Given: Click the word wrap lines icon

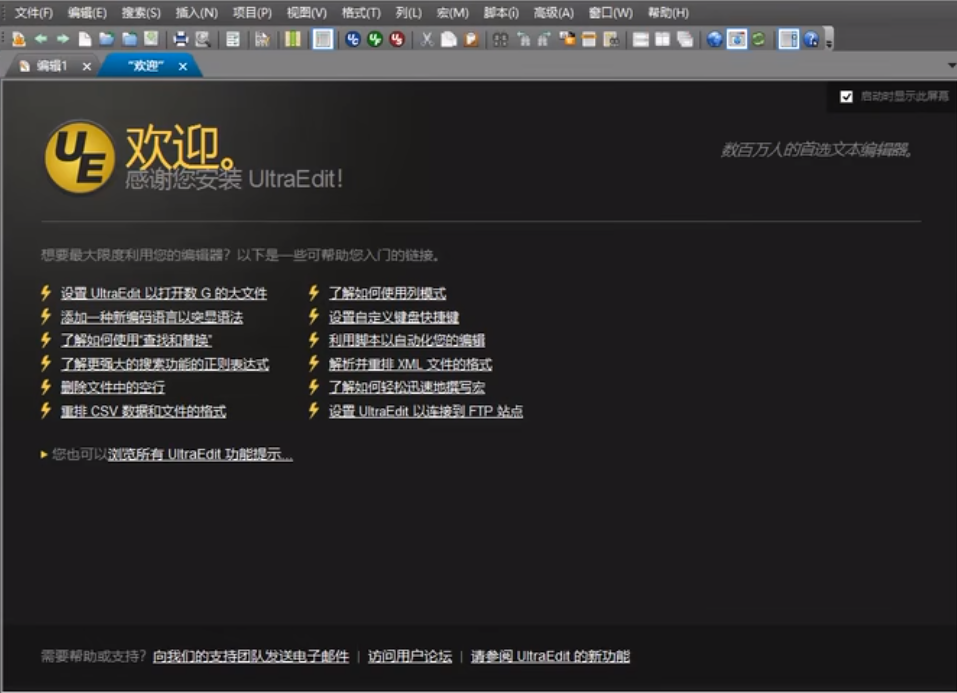Looking at the screenshot, I should click(233, 39).
